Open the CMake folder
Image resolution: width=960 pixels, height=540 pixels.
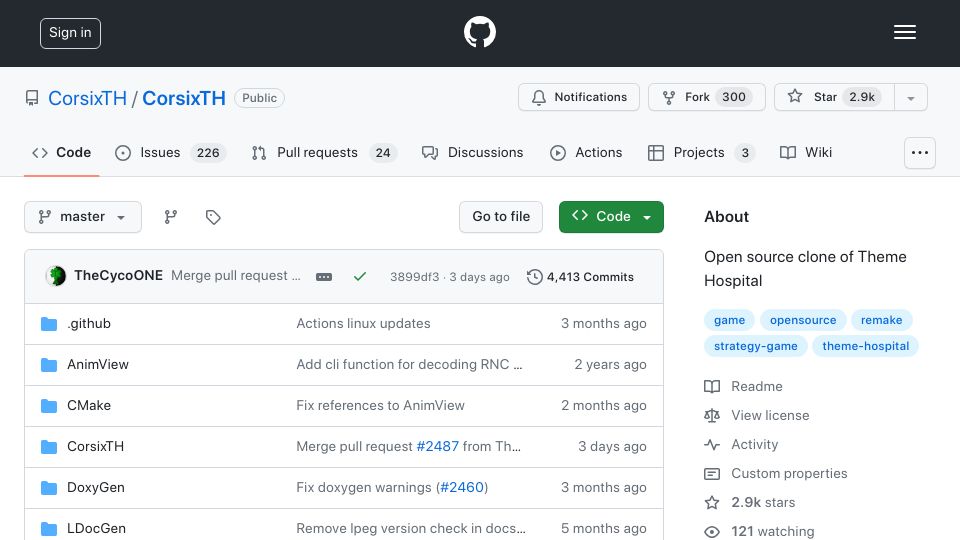point(89,405)
